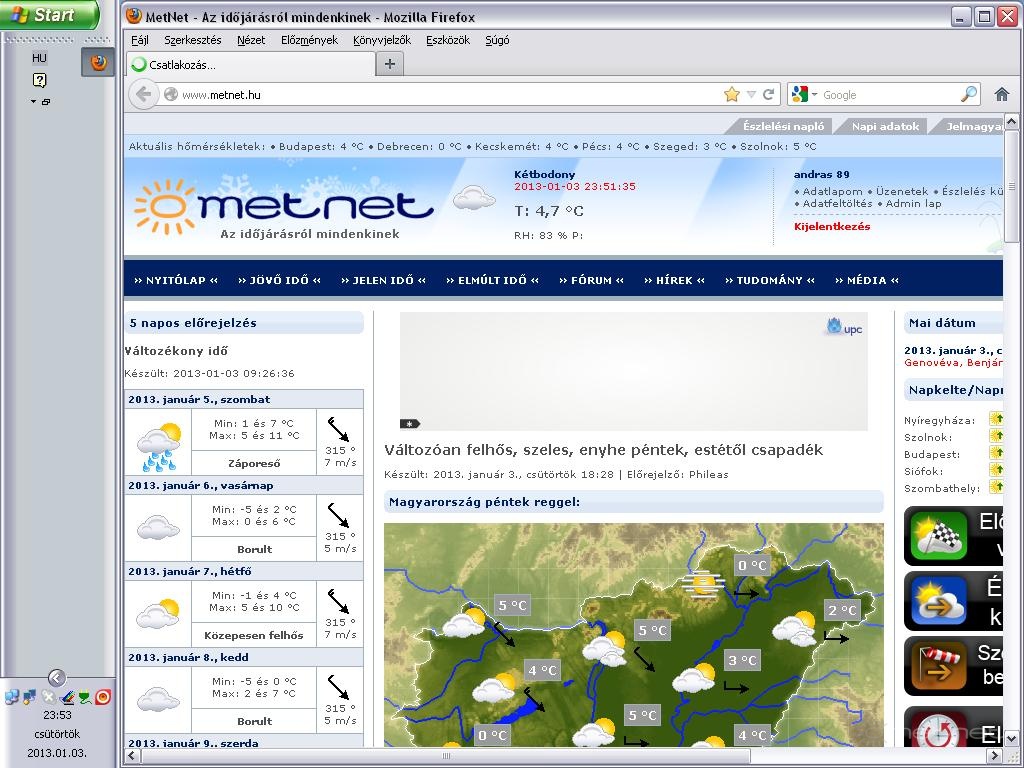The image size is (1024, 768).
Task: Open the URL history dropdown arrow
Action: (x=751, y=94)
